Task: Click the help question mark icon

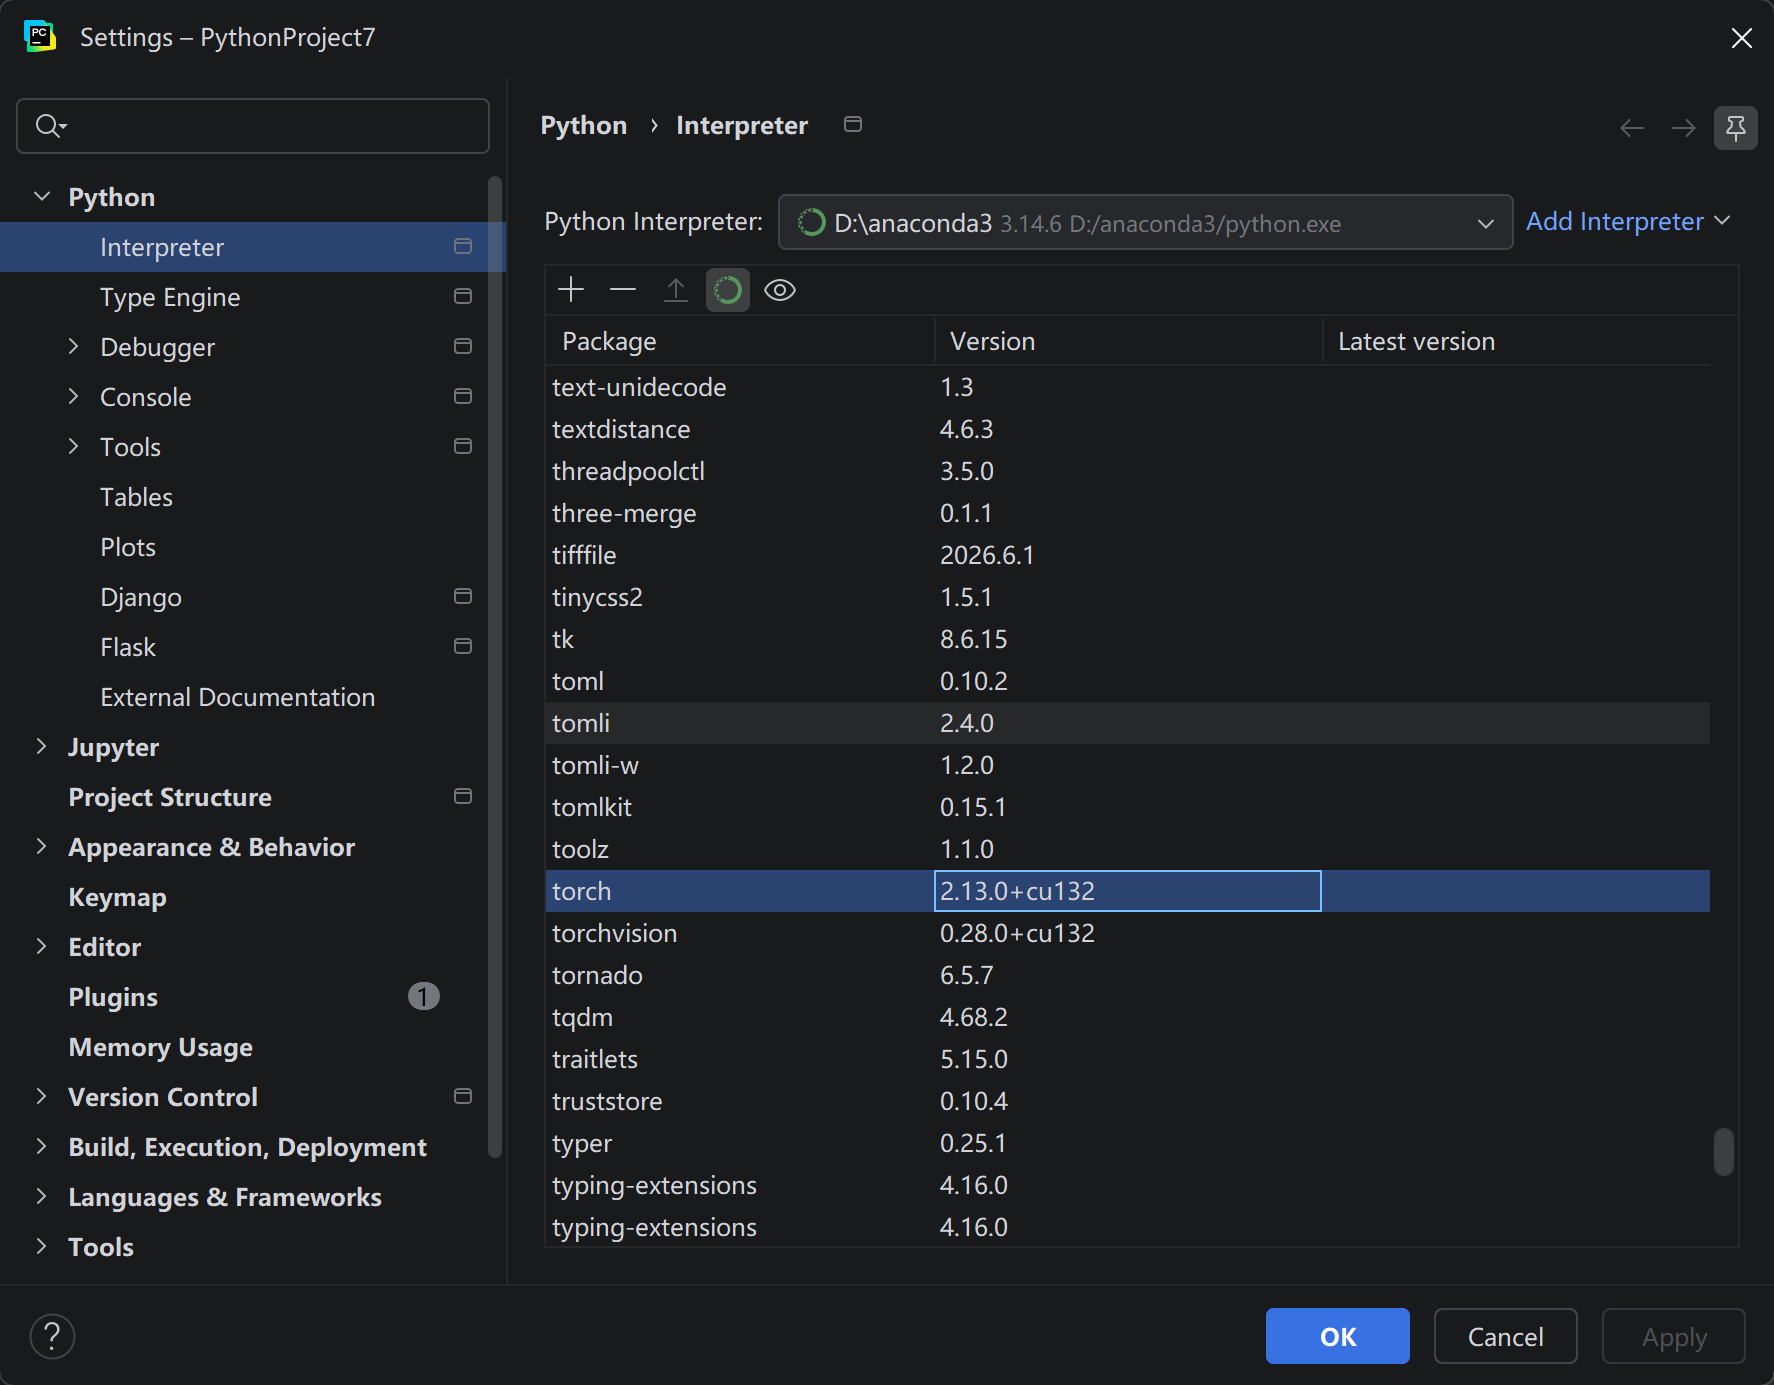Action: pyautogui.click(x=53, y=1336)
